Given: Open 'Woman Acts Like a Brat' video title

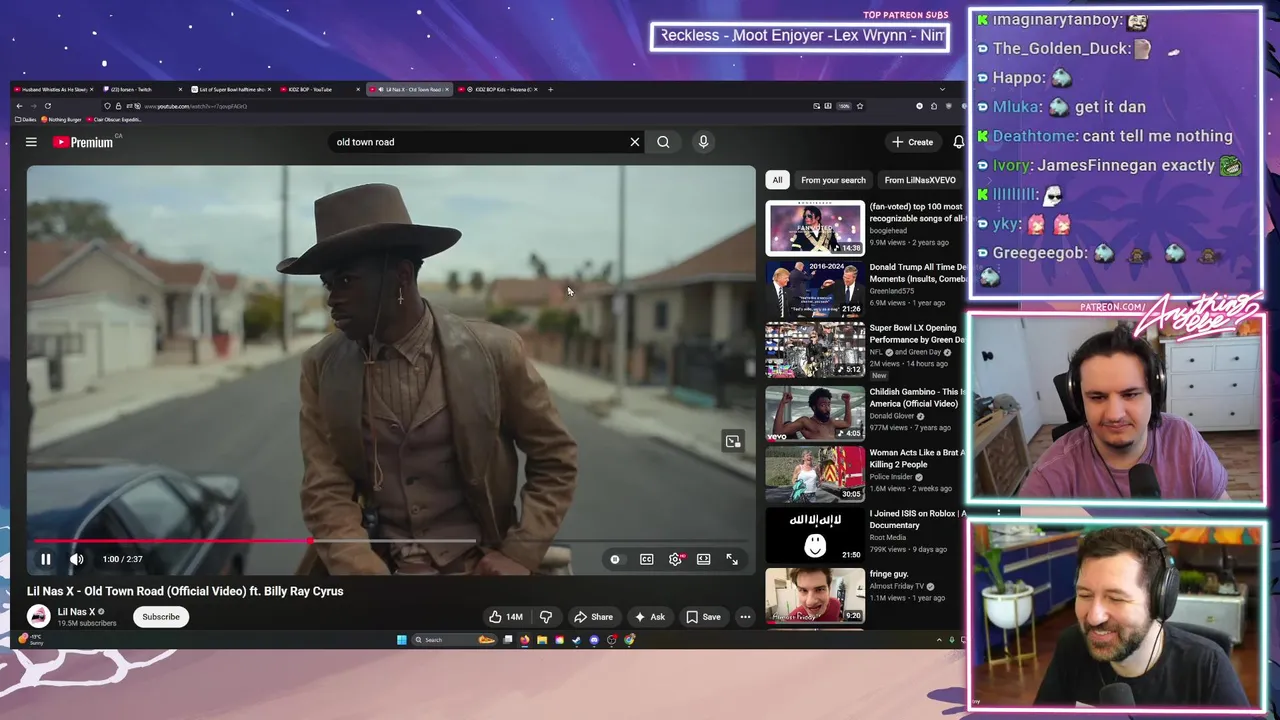Looking at the screenshot, I should tap(917, 458).
